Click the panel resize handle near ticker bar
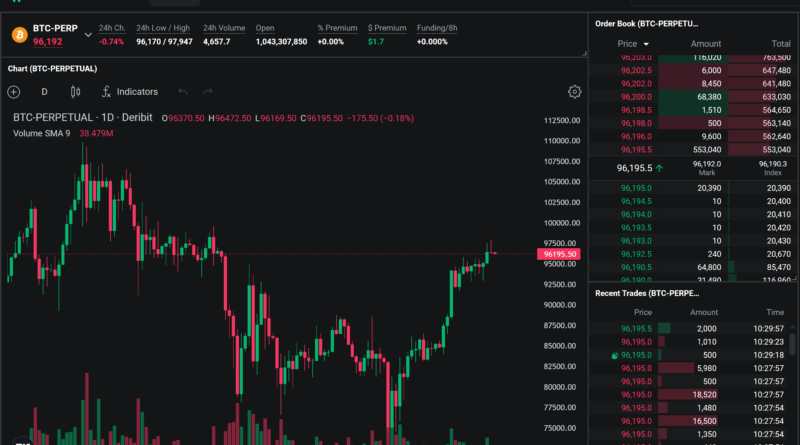Screen dimensions: 800x445 click(584, 53)
